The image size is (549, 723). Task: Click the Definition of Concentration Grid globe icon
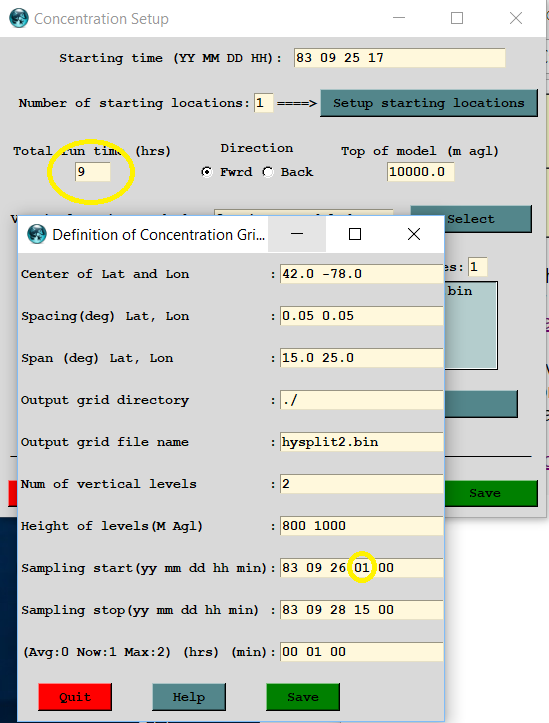[37, 234]
